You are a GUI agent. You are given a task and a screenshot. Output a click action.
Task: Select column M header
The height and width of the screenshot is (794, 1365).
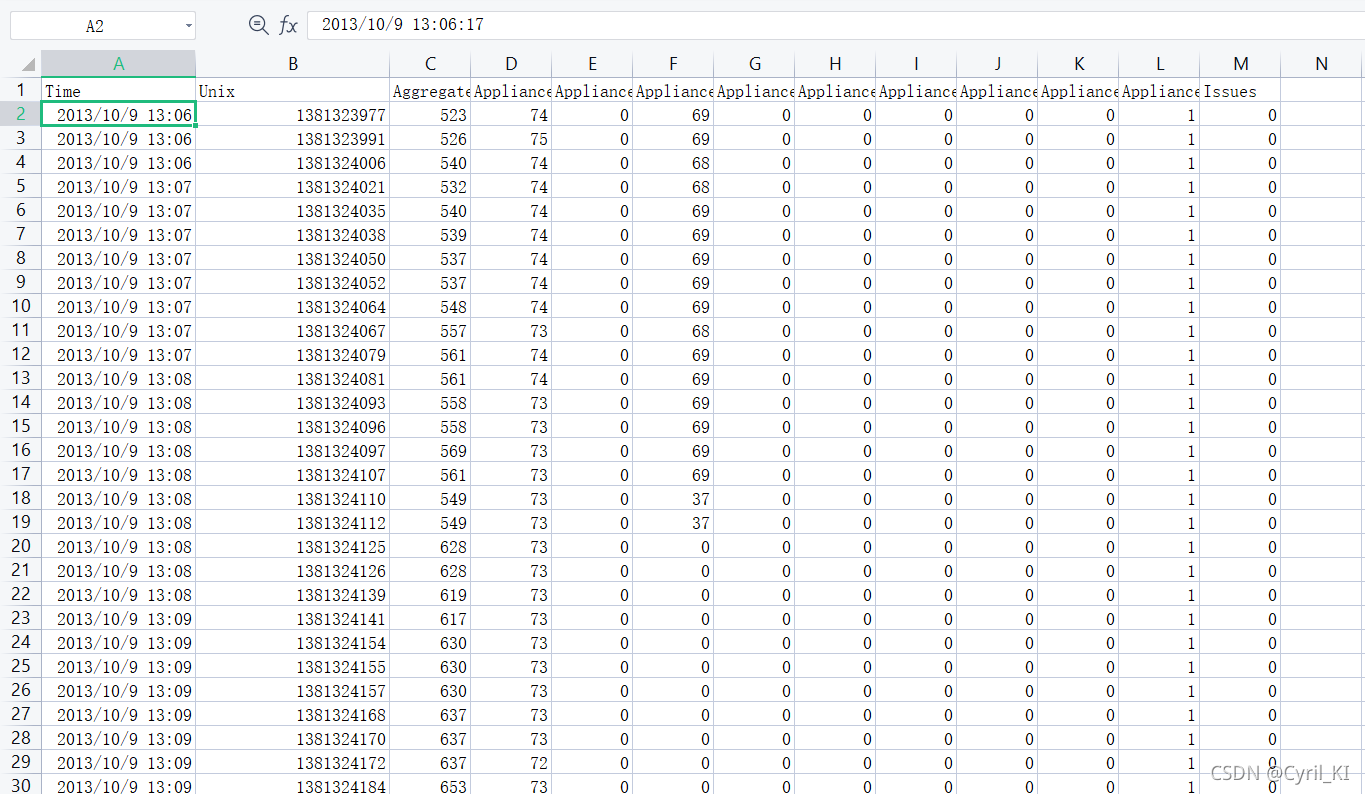tap(1240, 64)
